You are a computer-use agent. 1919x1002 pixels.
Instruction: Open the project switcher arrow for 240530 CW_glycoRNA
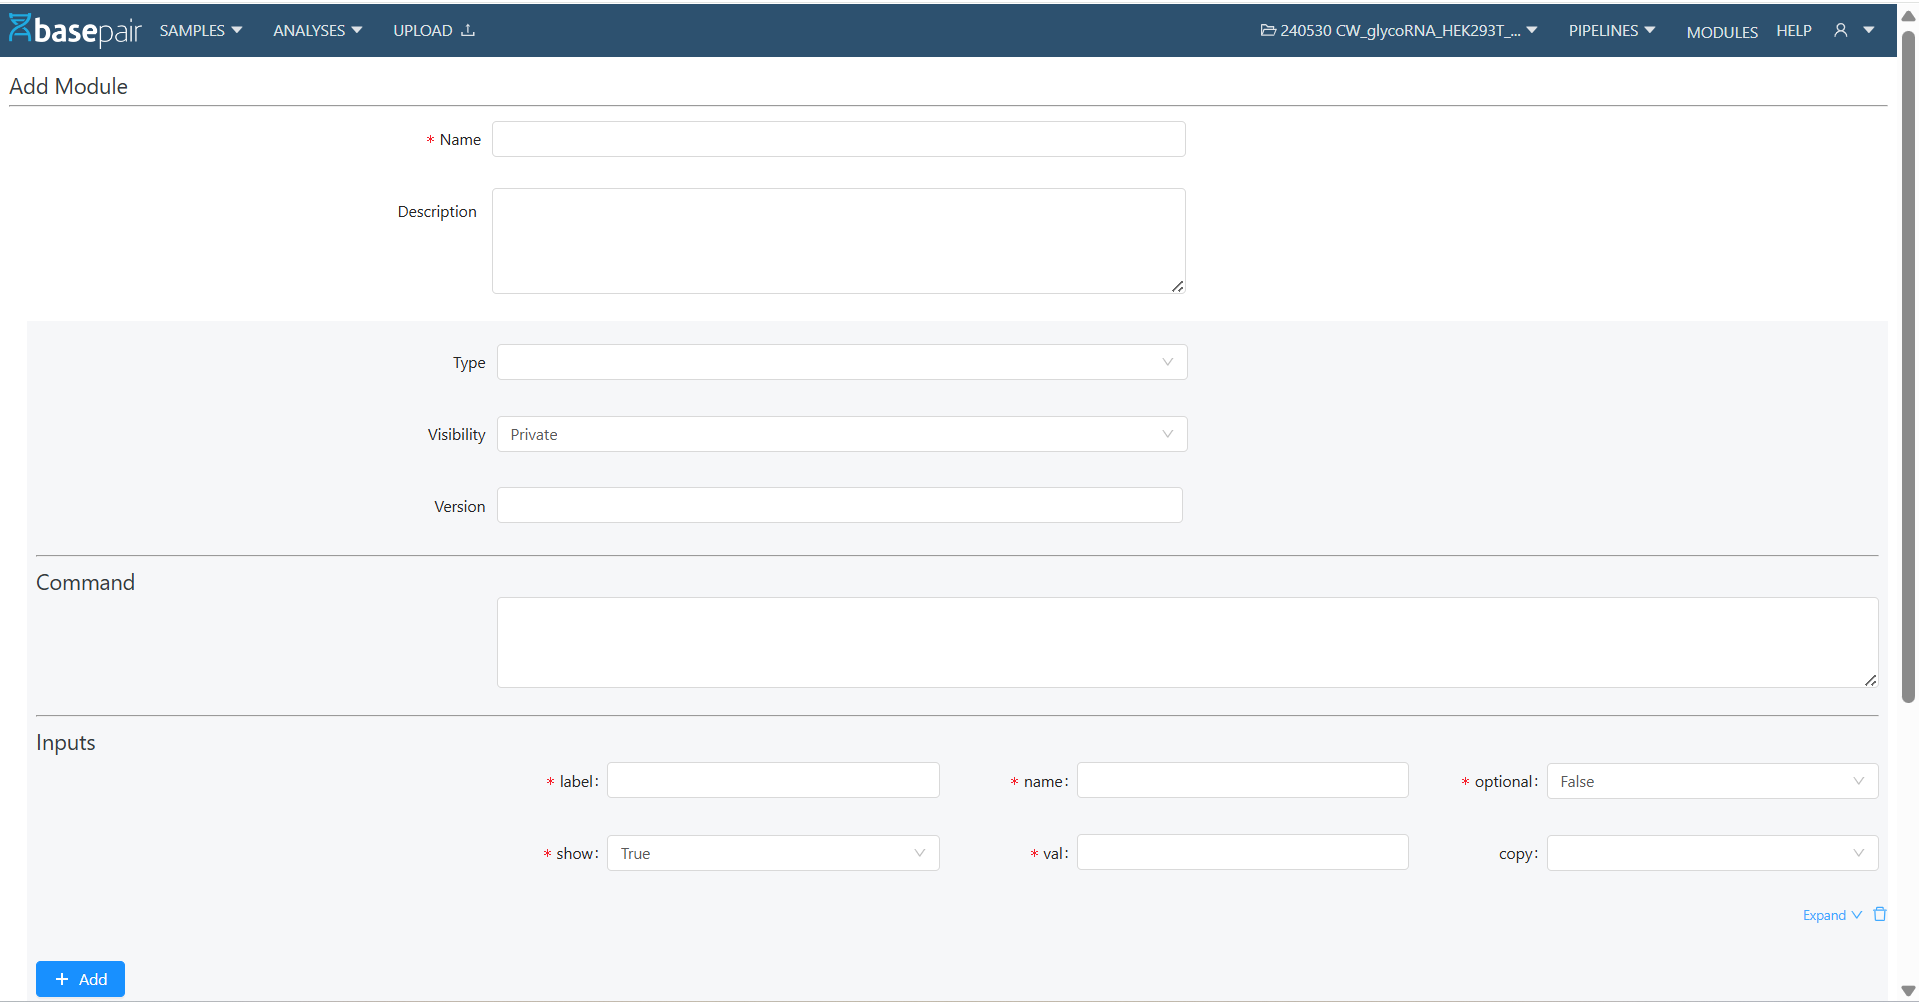point(1533,30)
